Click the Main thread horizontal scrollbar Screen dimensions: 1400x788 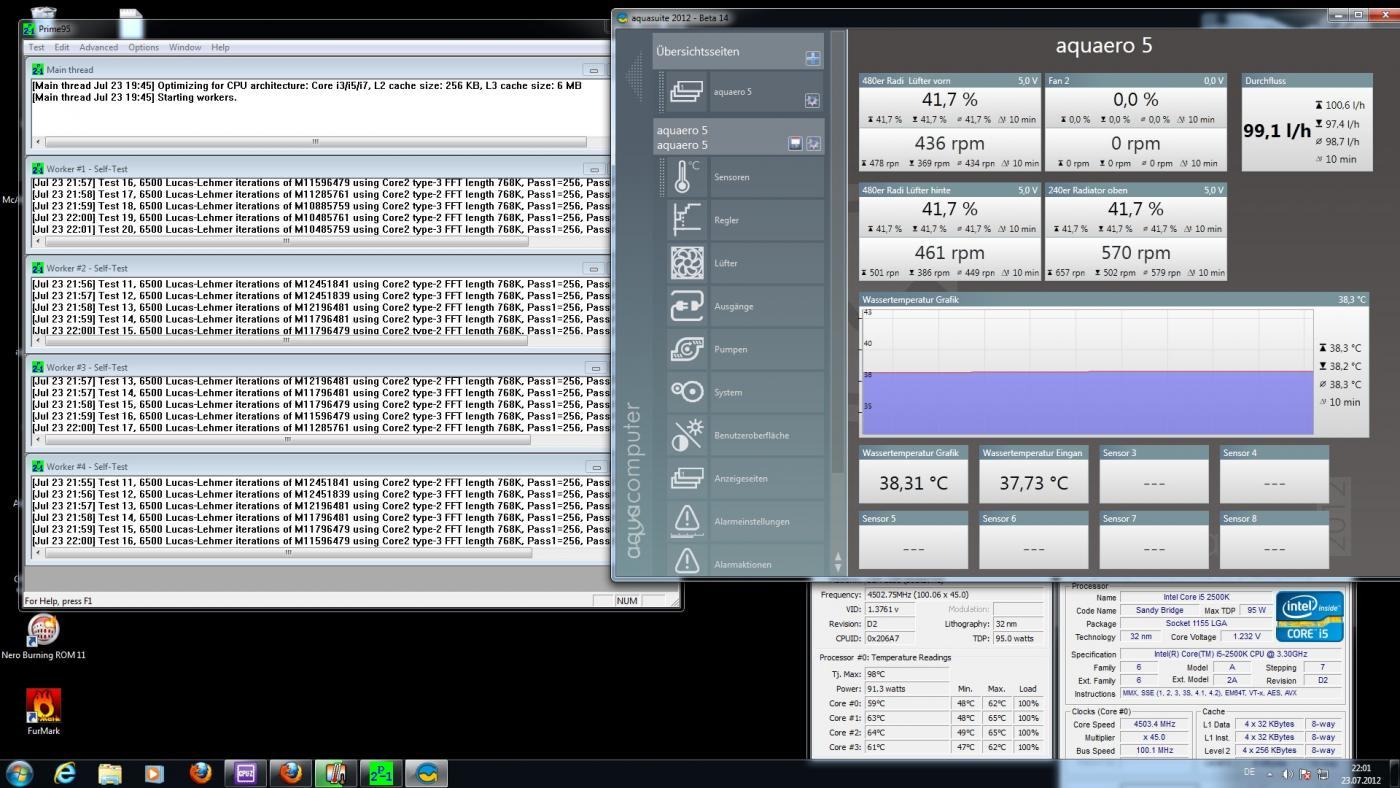pos(316,141)
